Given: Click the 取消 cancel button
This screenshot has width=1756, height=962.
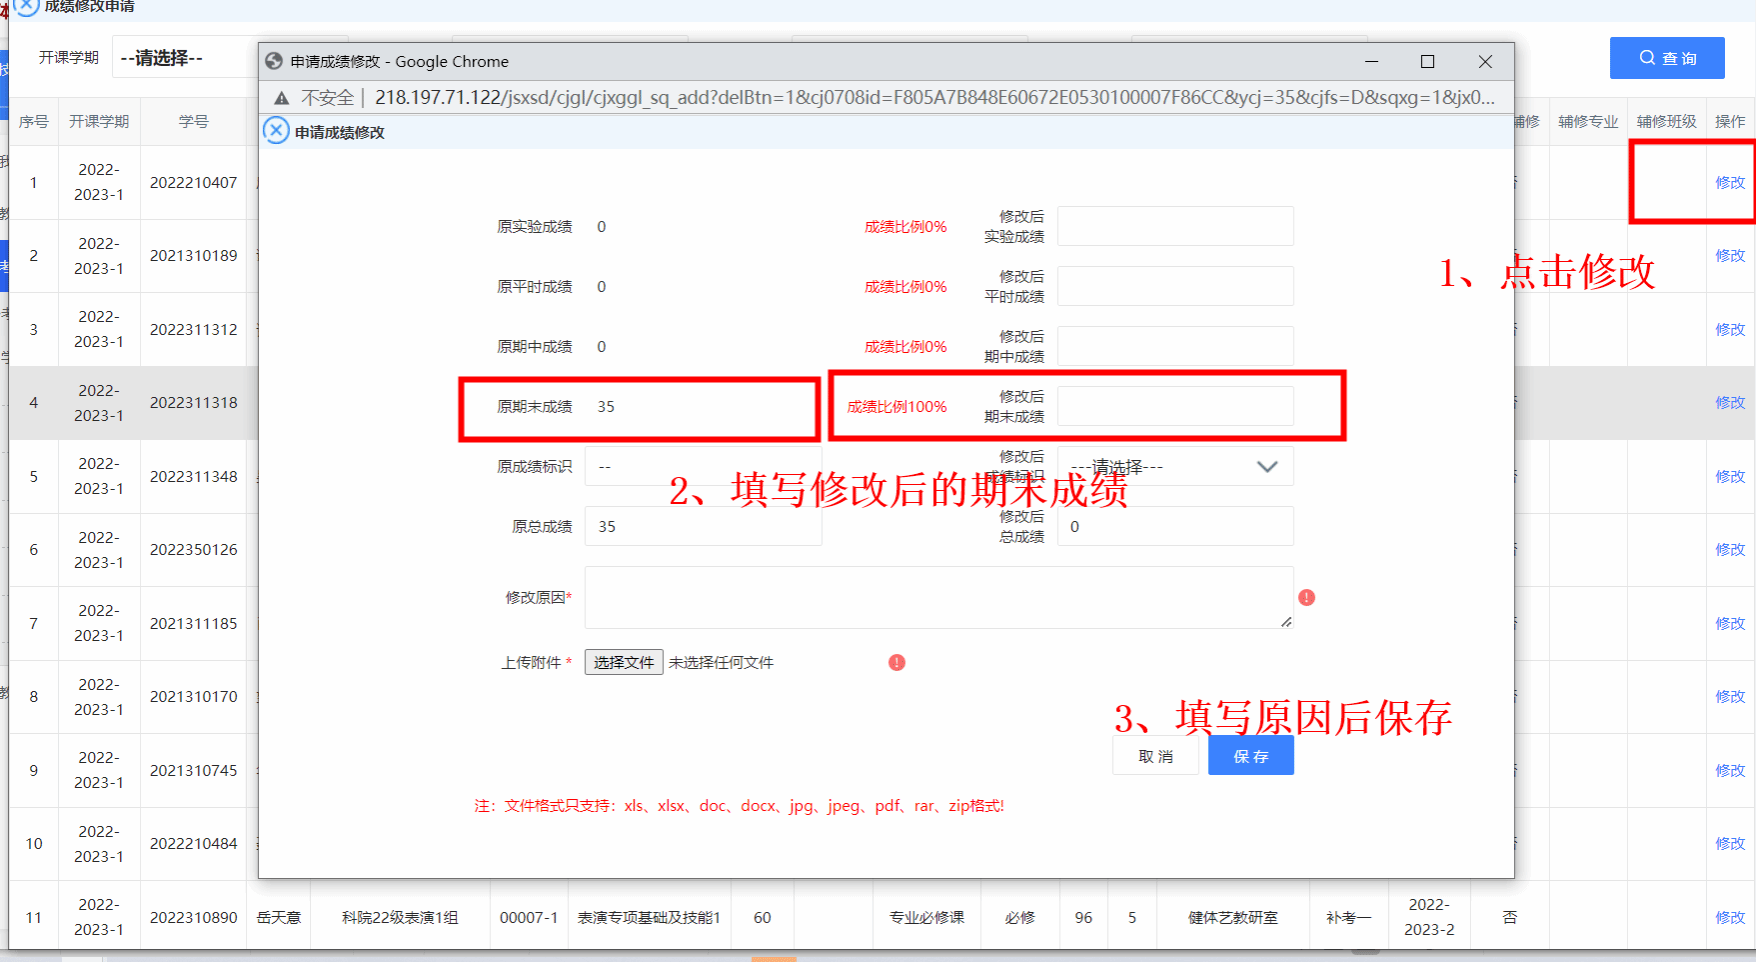Looking at the screenshot, I should click(x=1155, y=756).
